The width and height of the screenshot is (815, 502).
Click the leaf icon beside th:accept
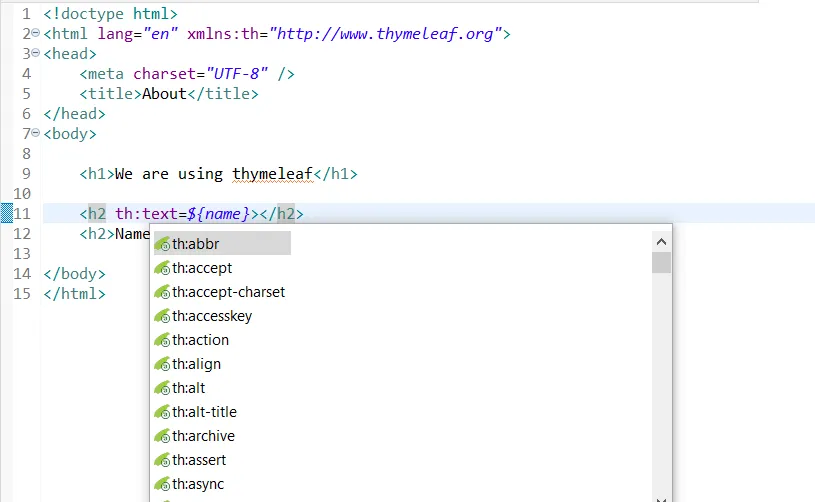[x=163, y=268]
